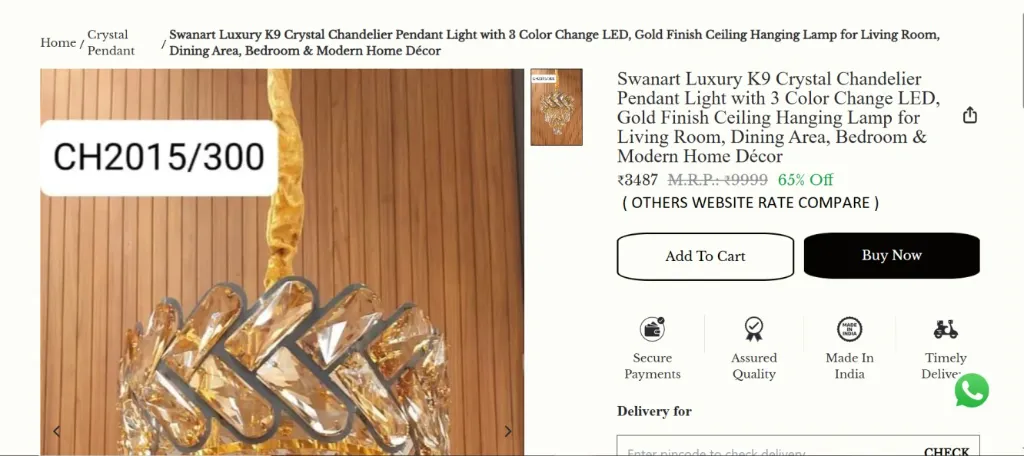Open WhatsApp chat floating icon
This screenshot has height=456, width=1024.
pos(972,391)
